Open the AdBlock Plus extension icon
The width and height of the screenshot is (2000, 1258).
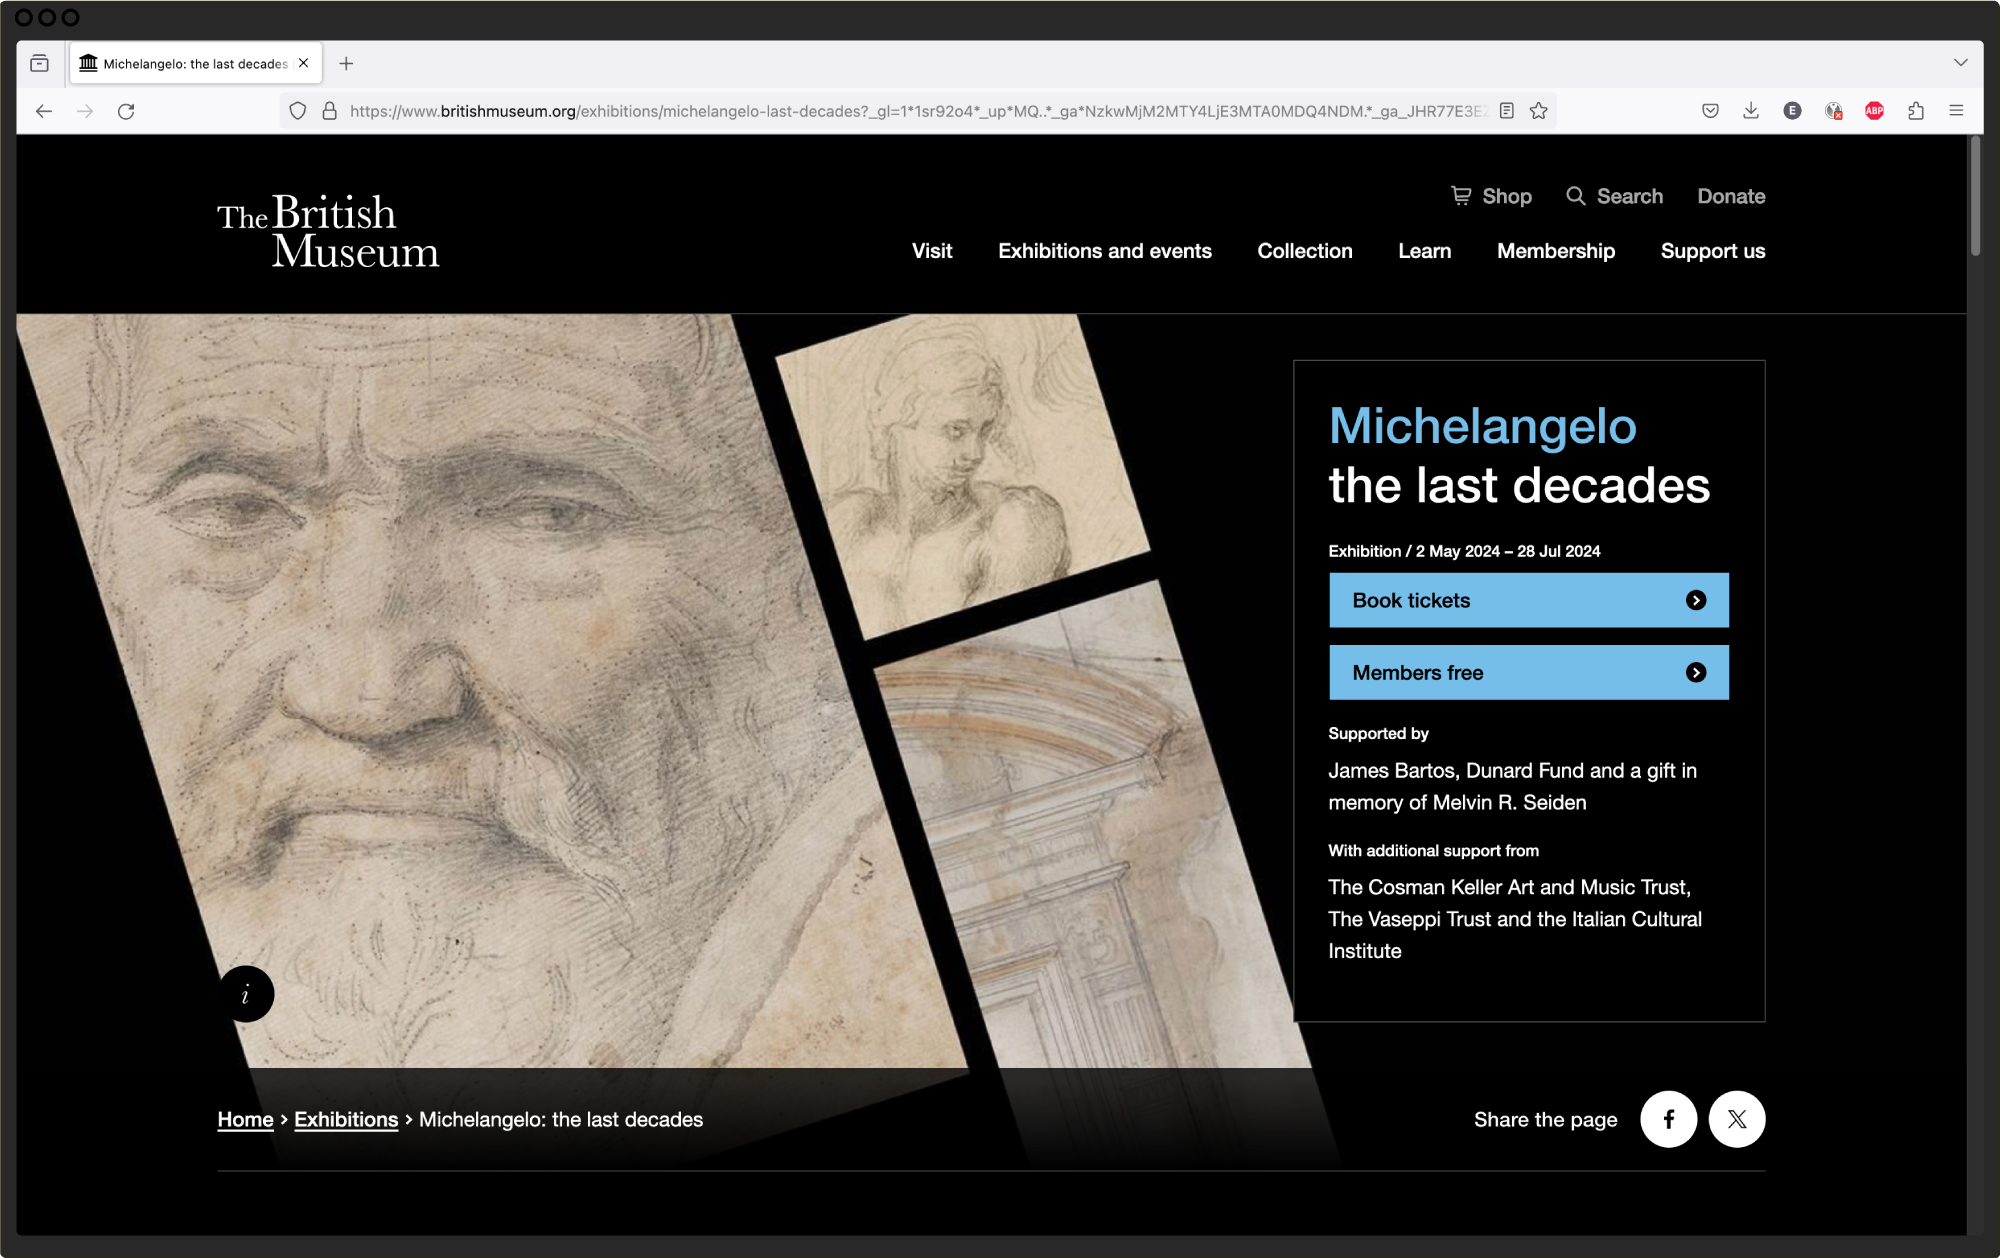(1873, 111)
